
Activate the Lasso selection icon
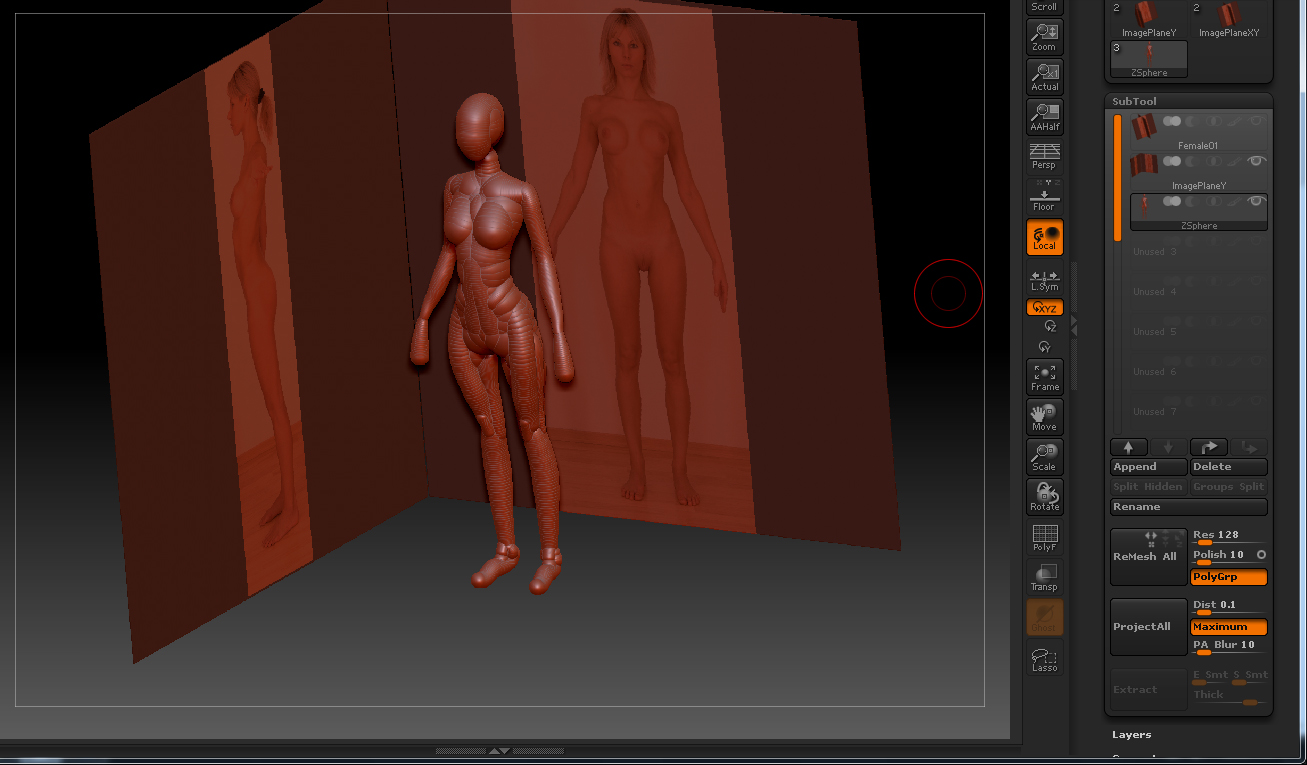point(1044,658)
